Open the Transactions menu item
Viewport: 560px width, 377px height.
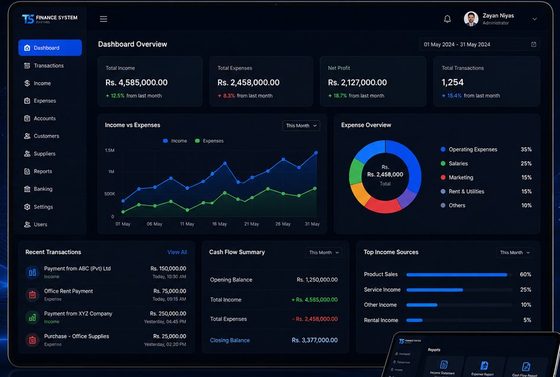[50, 66]
